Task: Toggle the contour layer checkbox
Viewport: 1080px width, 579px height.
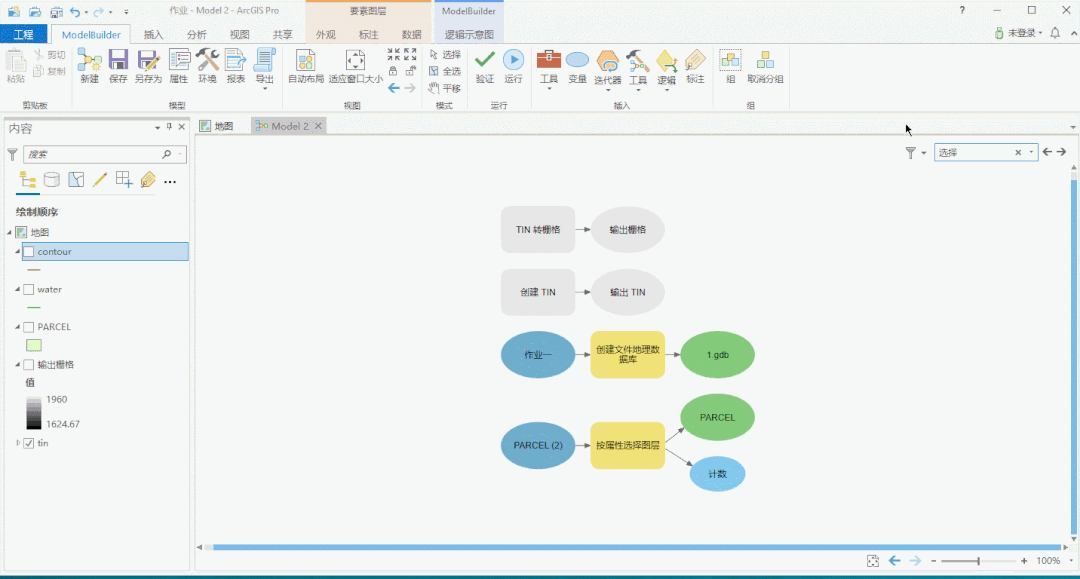Action: click(x=29, y=252)
